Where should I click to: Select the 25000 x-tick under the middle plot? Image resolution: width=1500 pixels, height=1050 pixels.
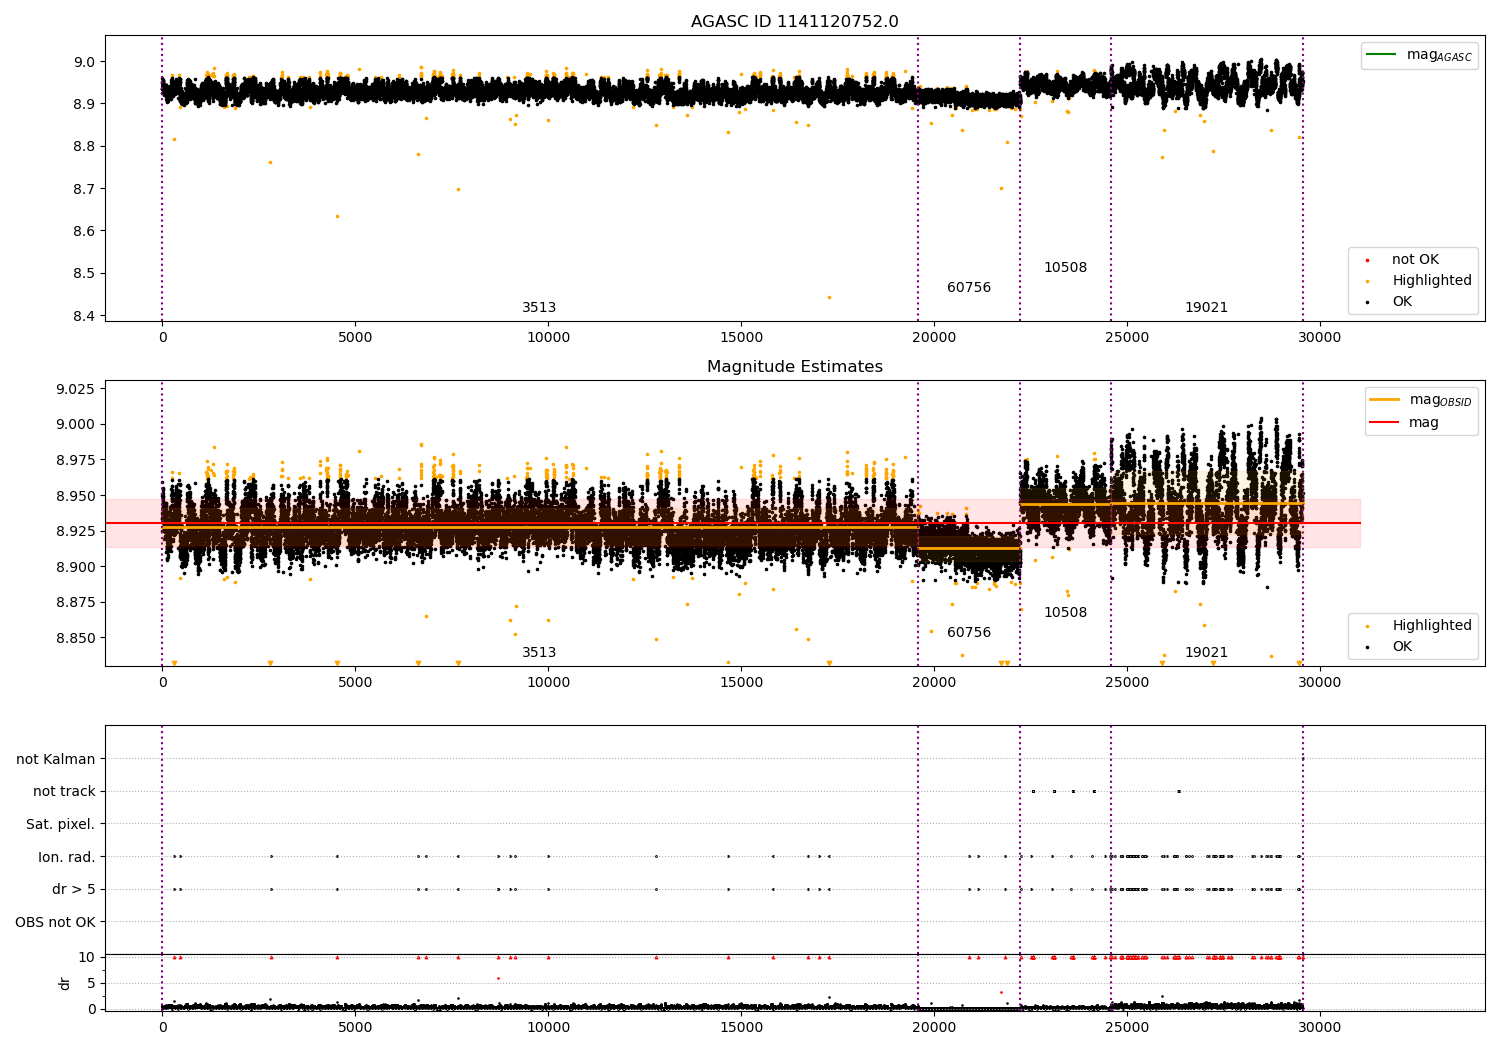[x=1126, y=683]
